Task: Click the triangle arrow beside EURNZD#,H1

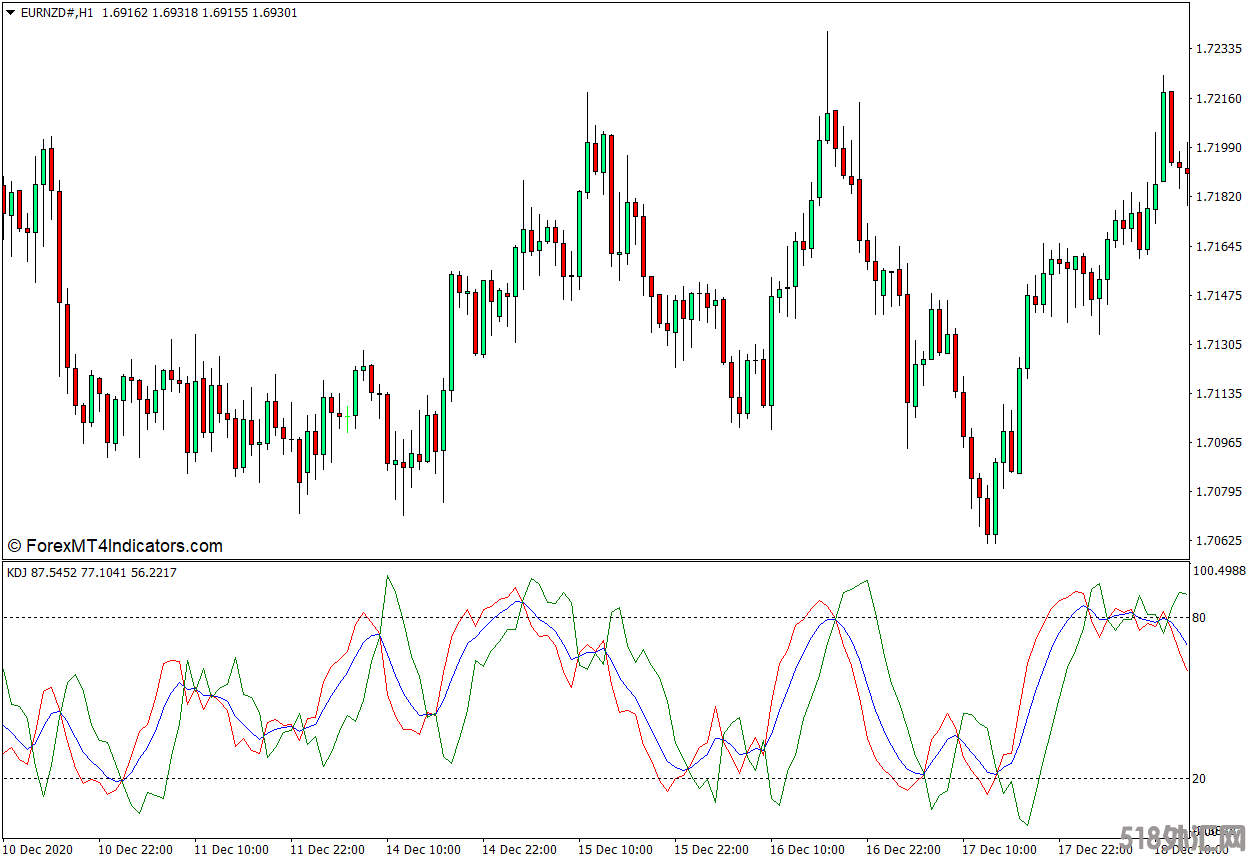Action: tap(10, 13)
